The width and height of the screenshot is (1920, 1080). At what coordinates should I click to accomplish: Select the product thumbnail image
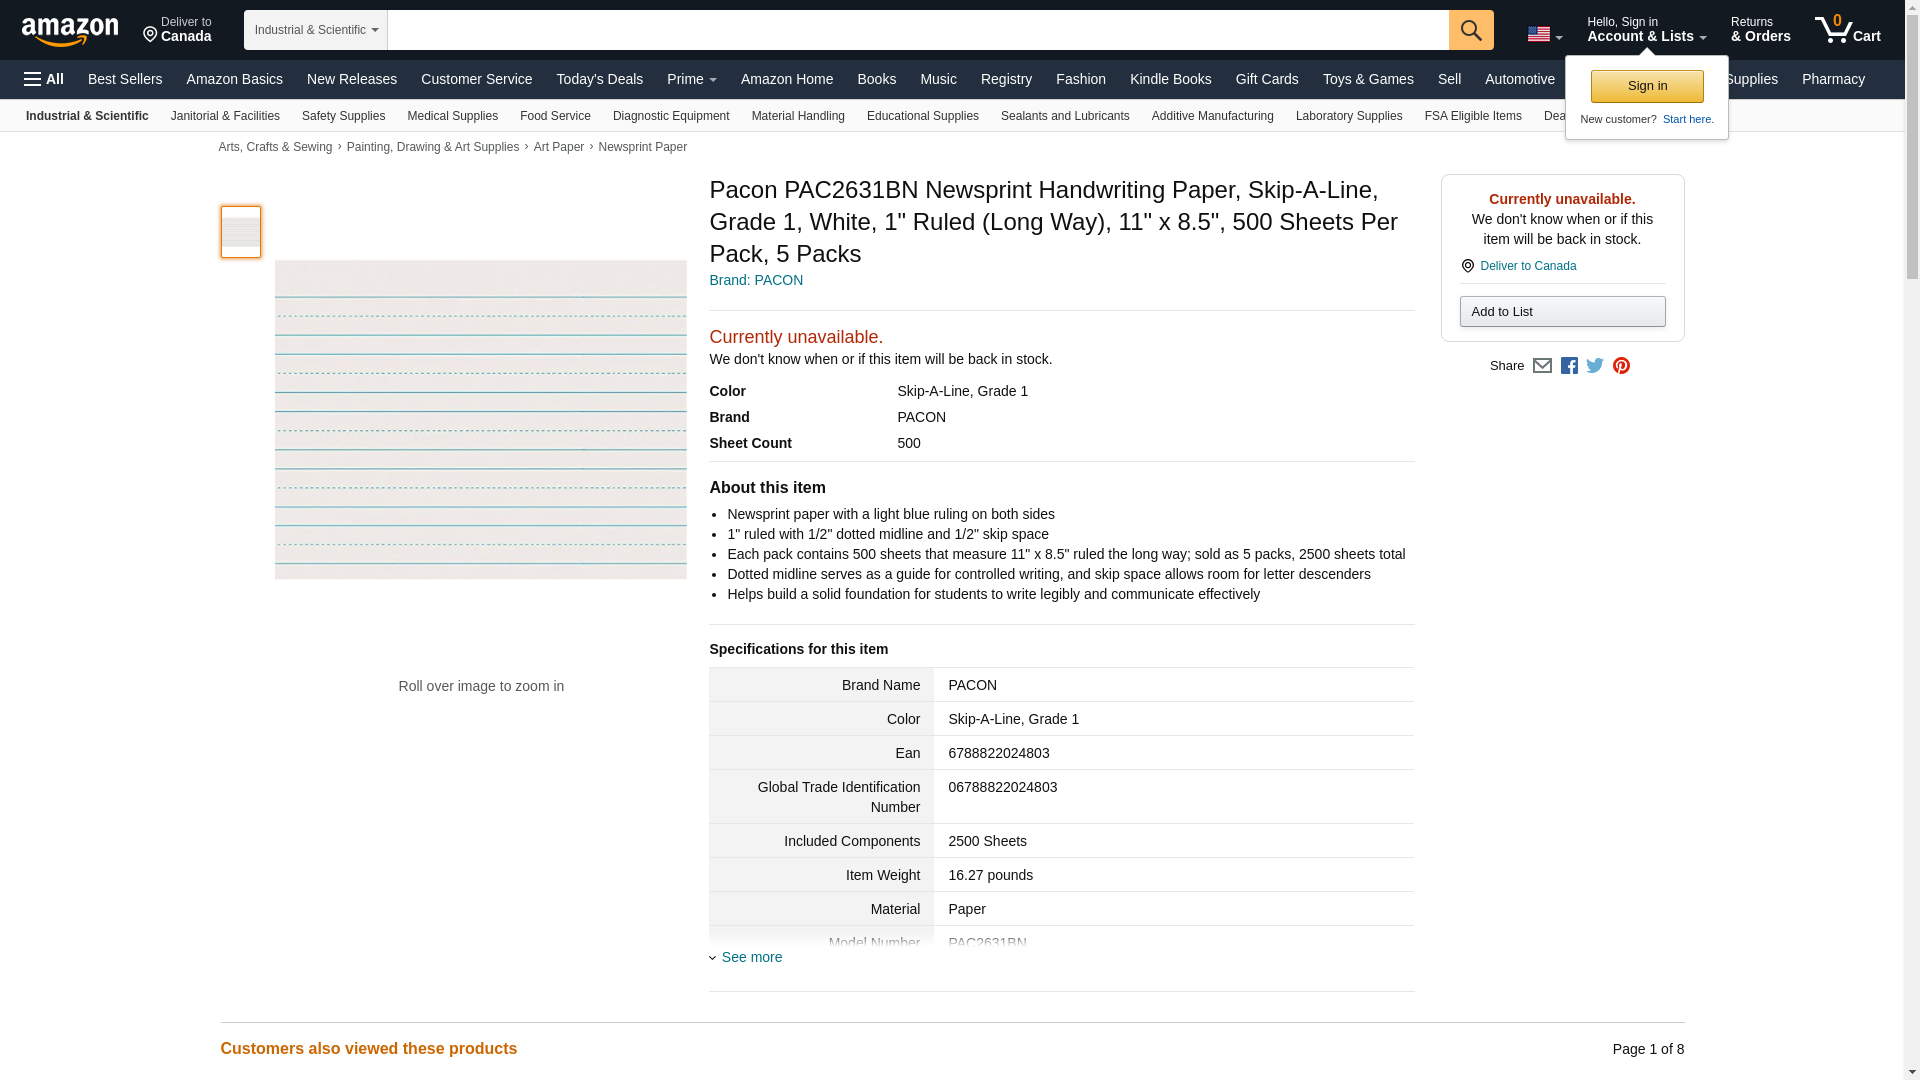tap(241, 232)
